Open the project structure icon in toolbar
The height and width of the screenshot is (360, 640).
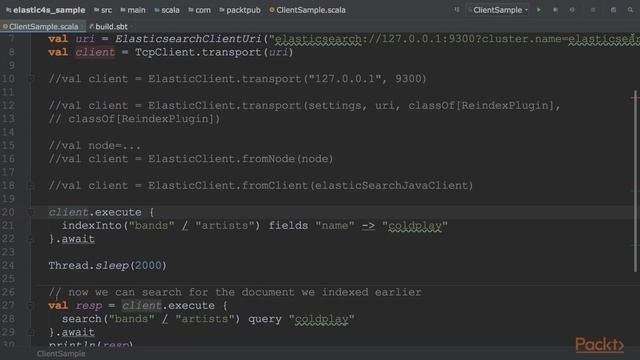(x=613, y=10)
